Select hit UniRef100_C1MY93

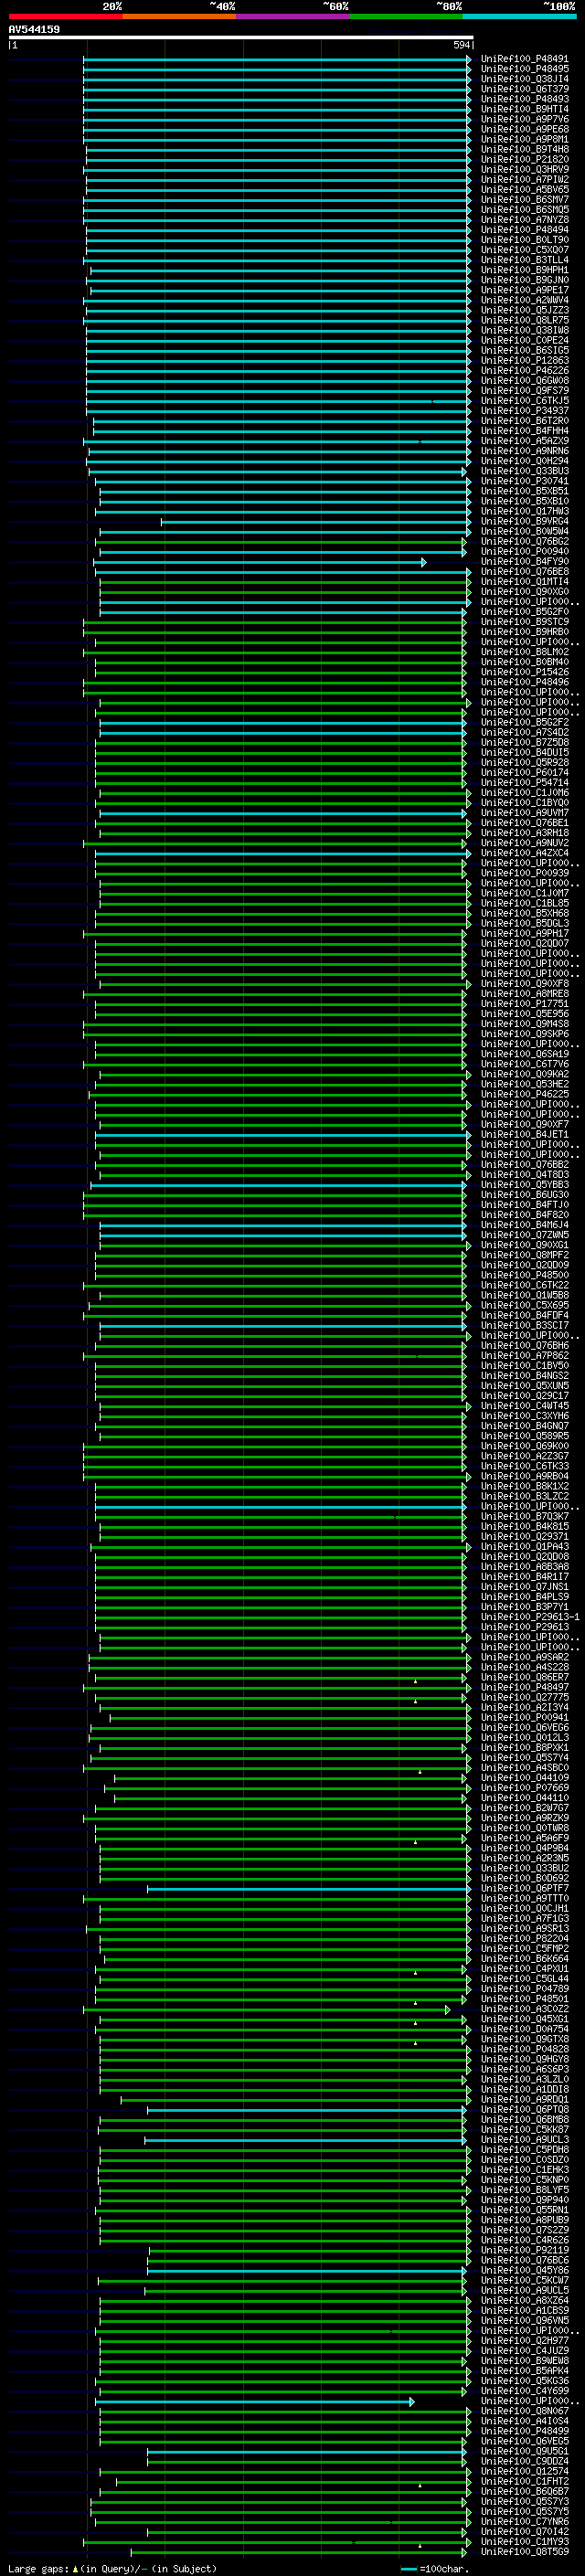524,2543
